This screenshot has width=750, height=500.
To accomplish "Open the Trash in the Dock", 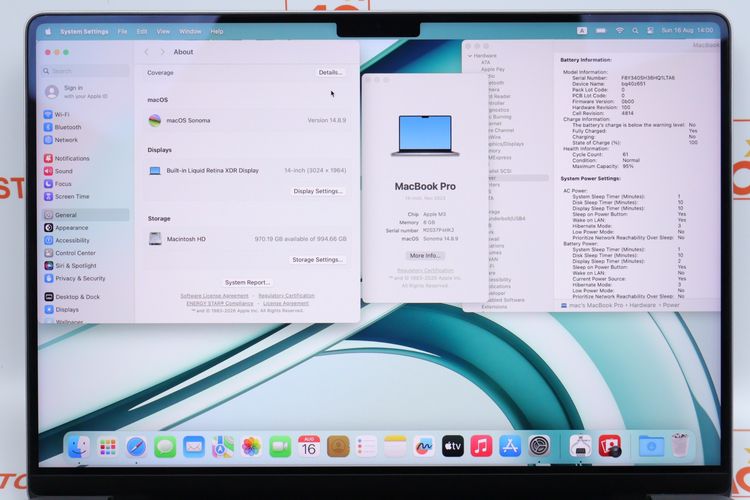I will tap(680, 445).
